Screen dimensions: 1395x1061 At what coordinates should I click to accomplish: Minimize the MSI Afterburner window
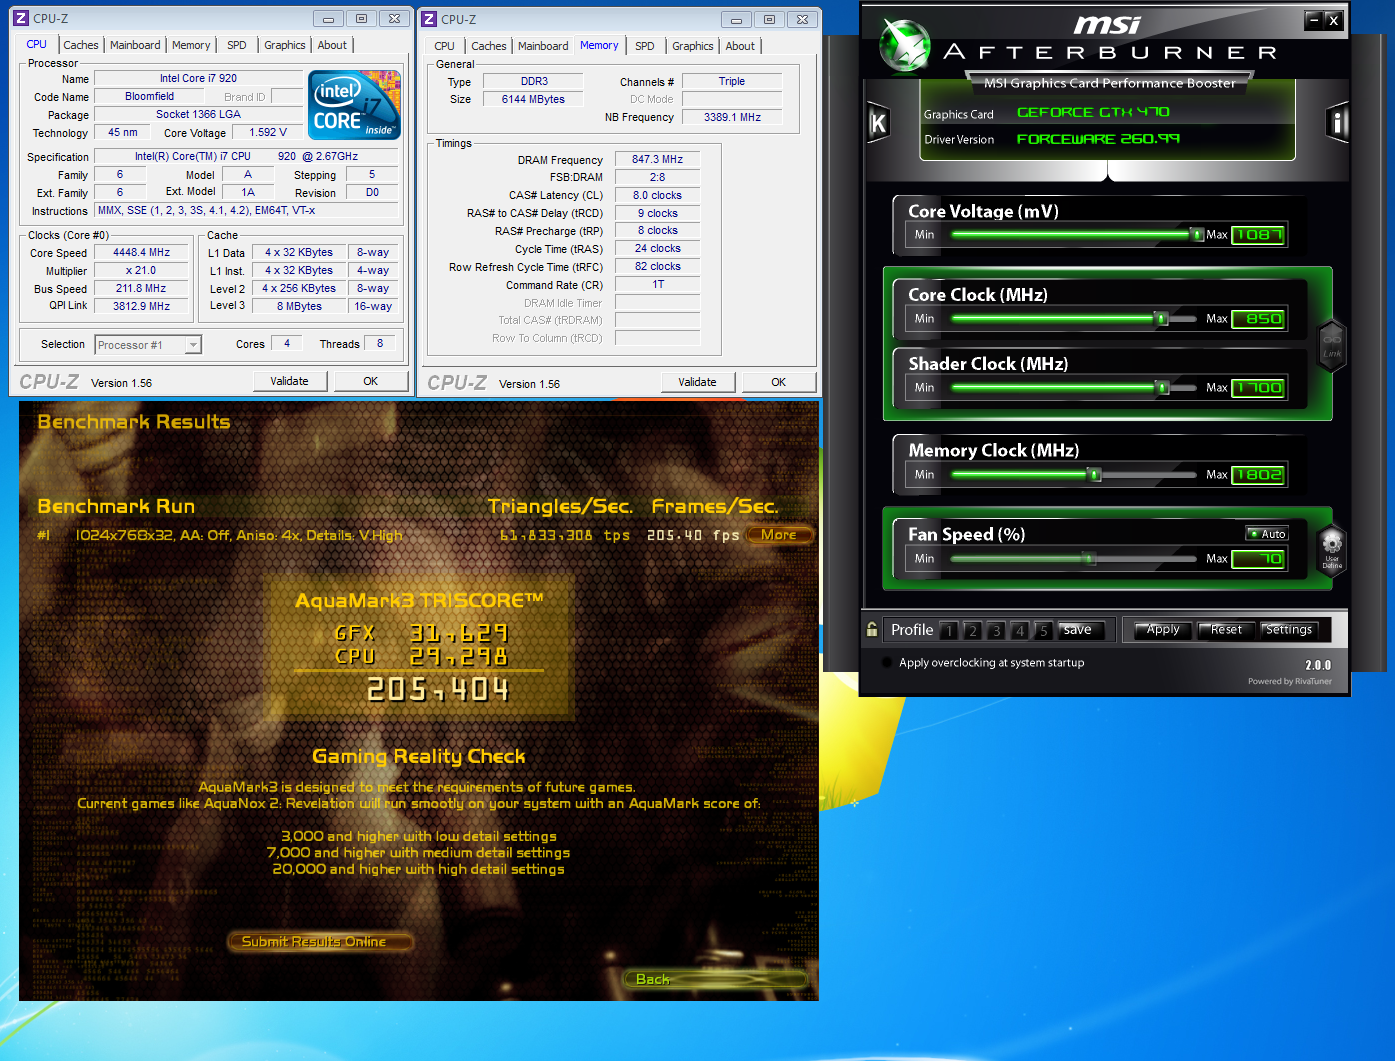coord(1314,20)
